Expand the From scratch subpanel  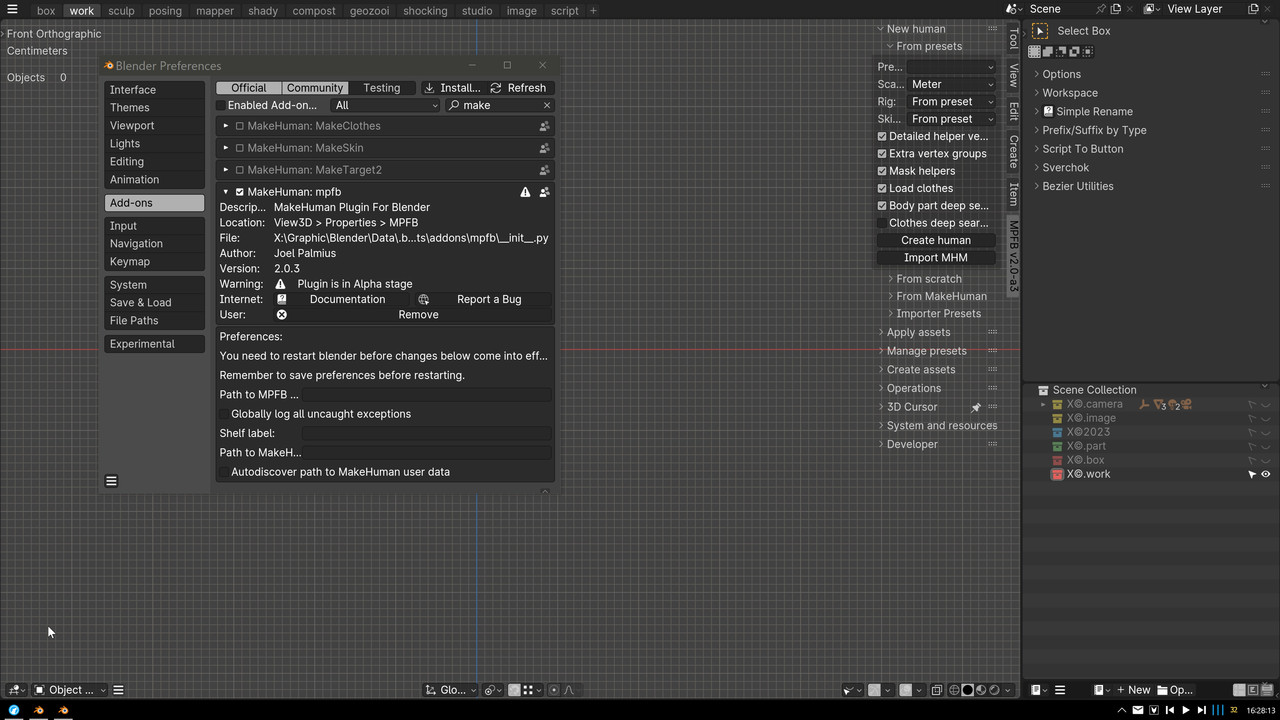click(x=928, y=279)
